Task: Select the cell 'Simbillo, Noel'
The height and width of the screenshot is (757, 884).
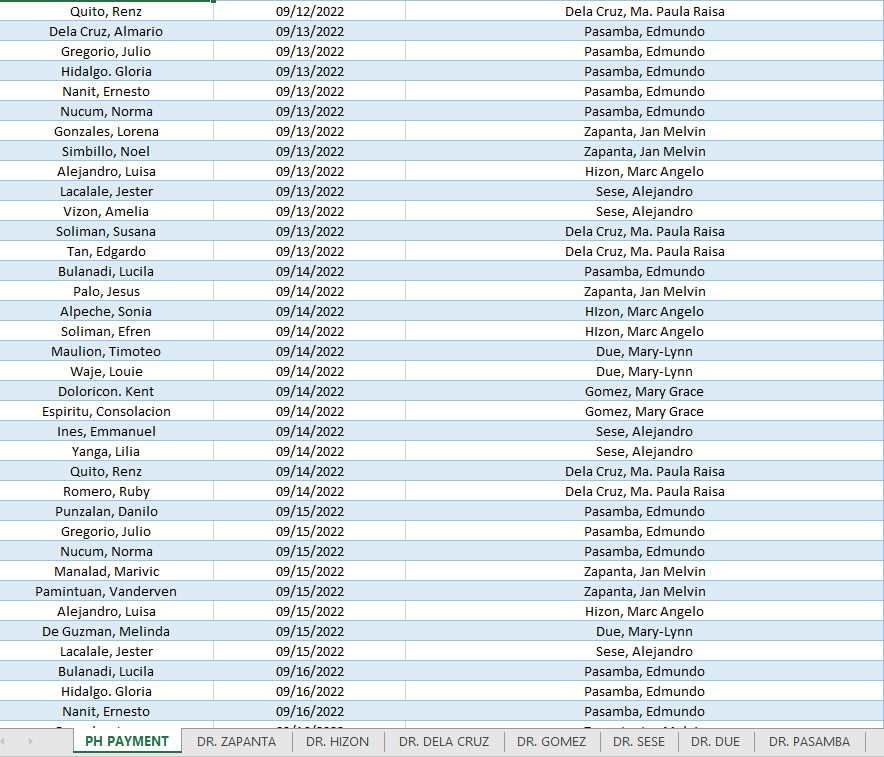Action: [x=106, y=152]
